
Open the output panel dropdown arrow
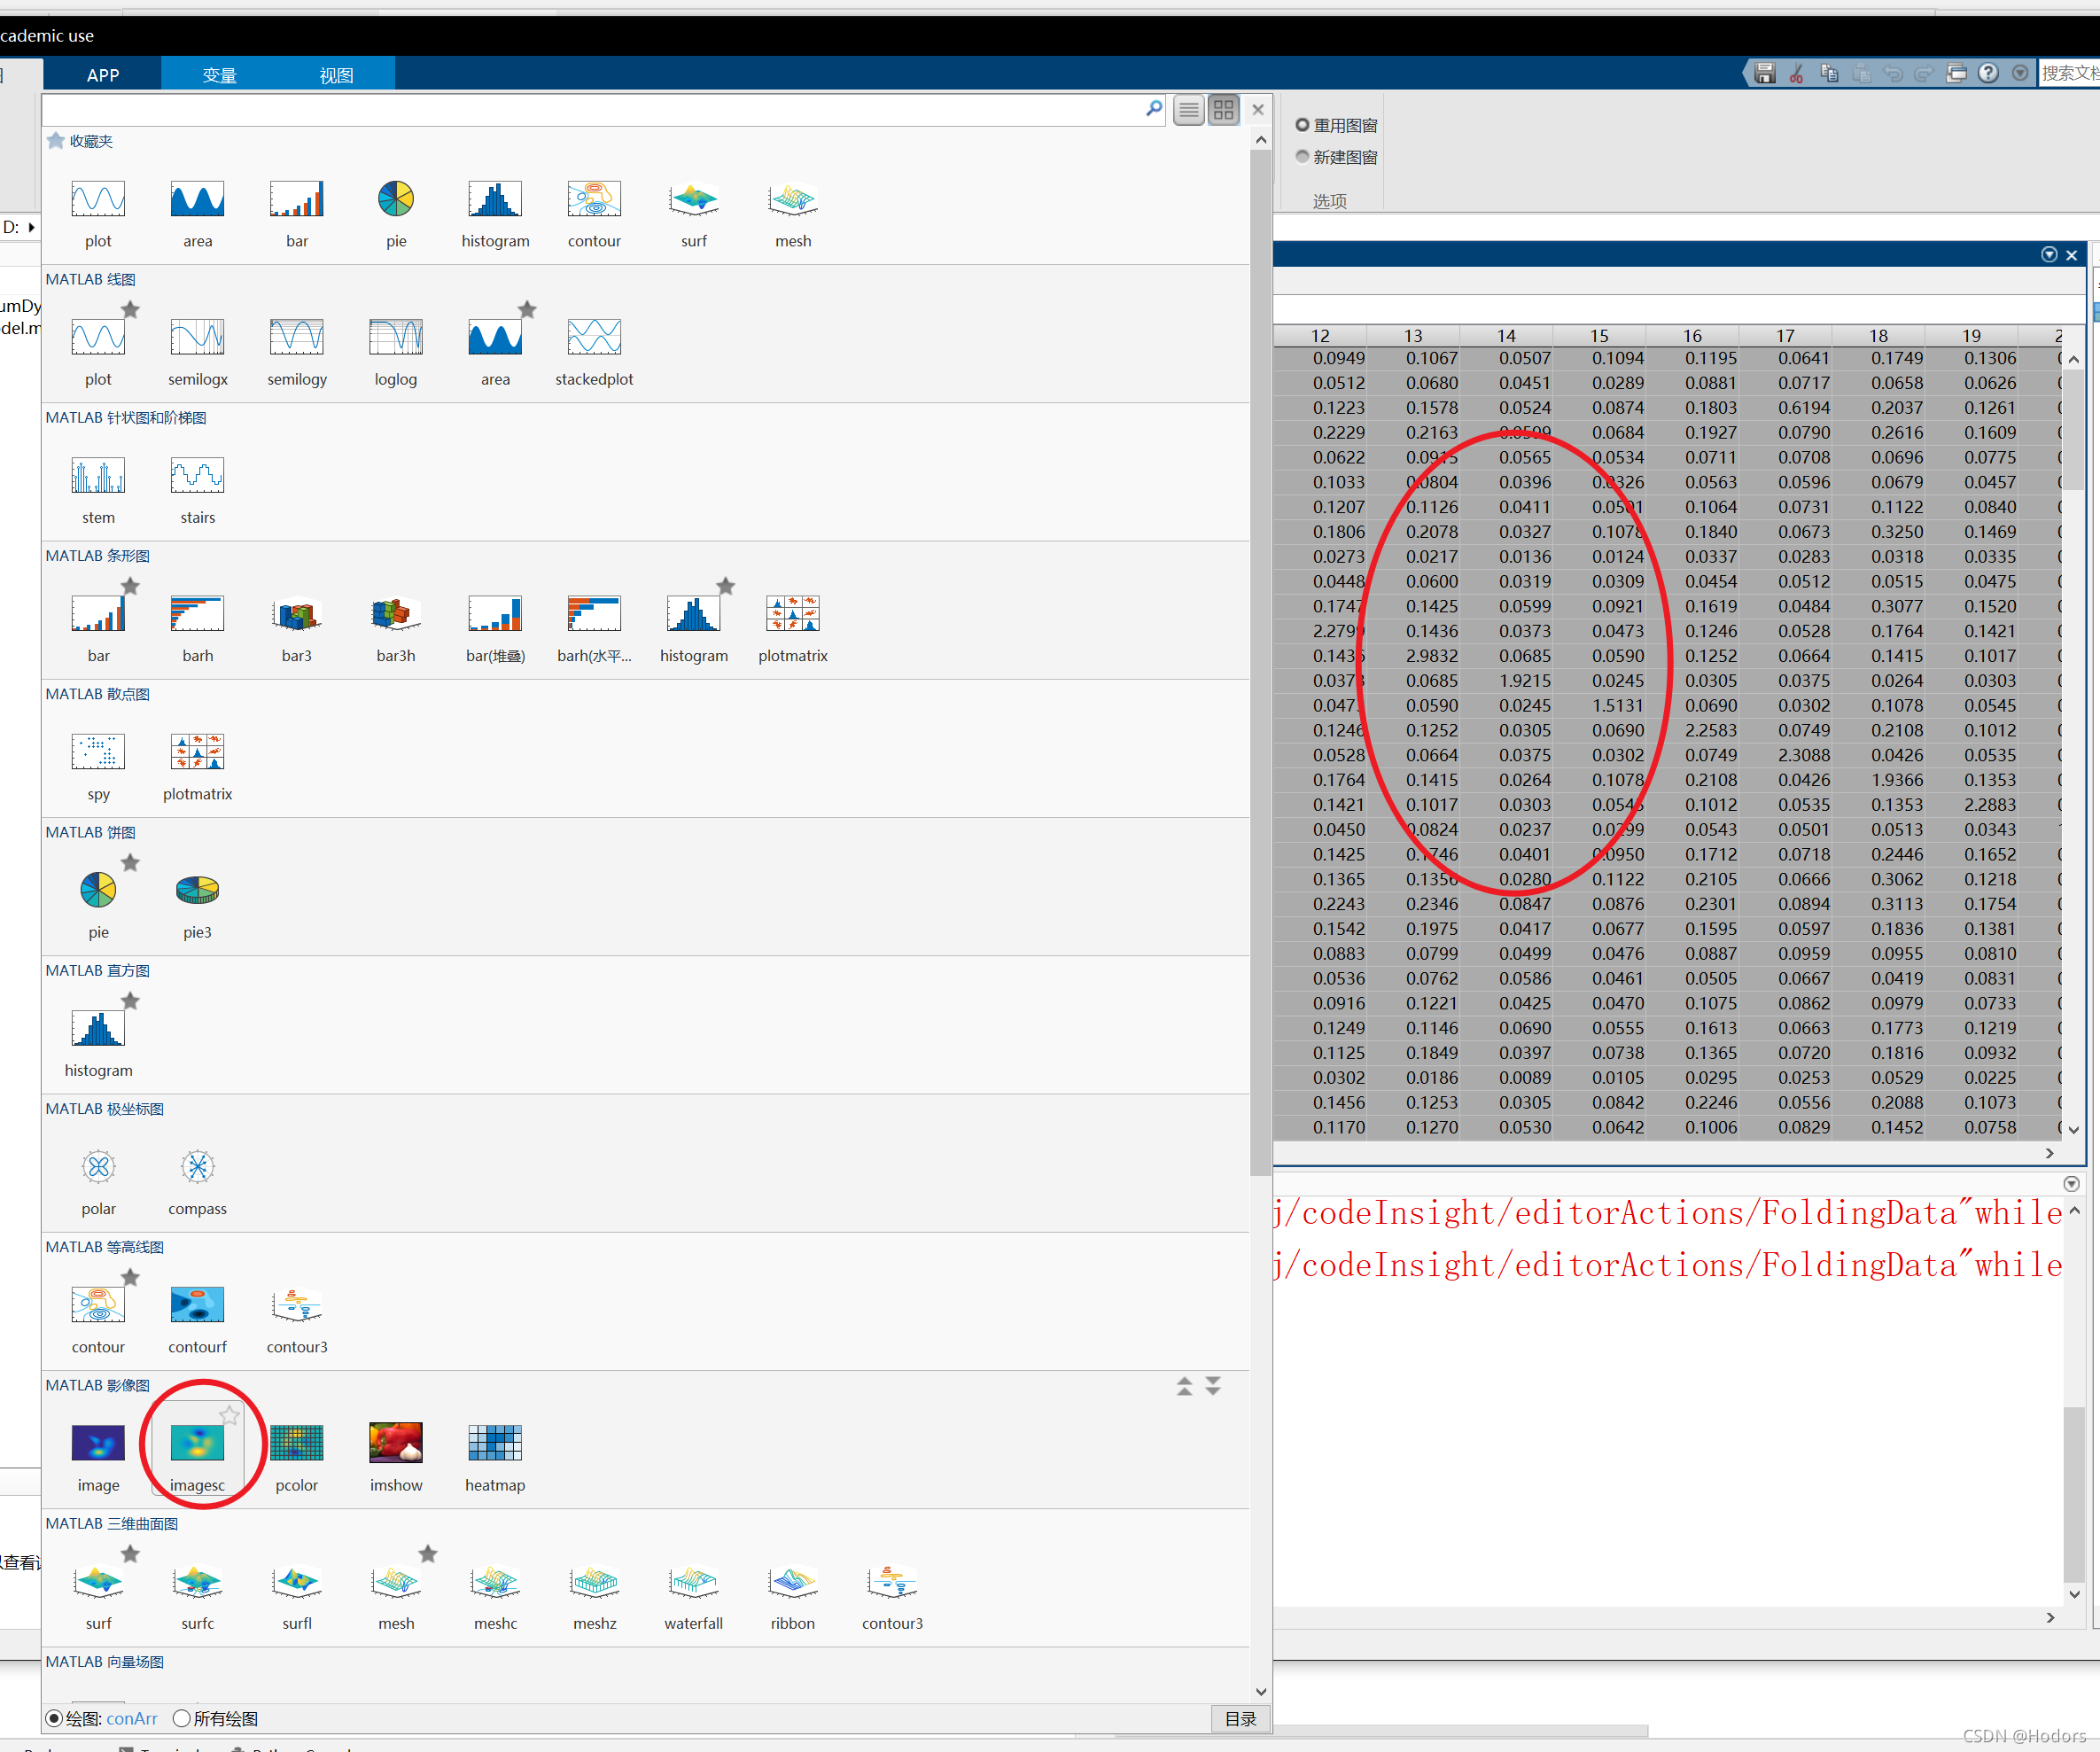coord(2071,1184)
